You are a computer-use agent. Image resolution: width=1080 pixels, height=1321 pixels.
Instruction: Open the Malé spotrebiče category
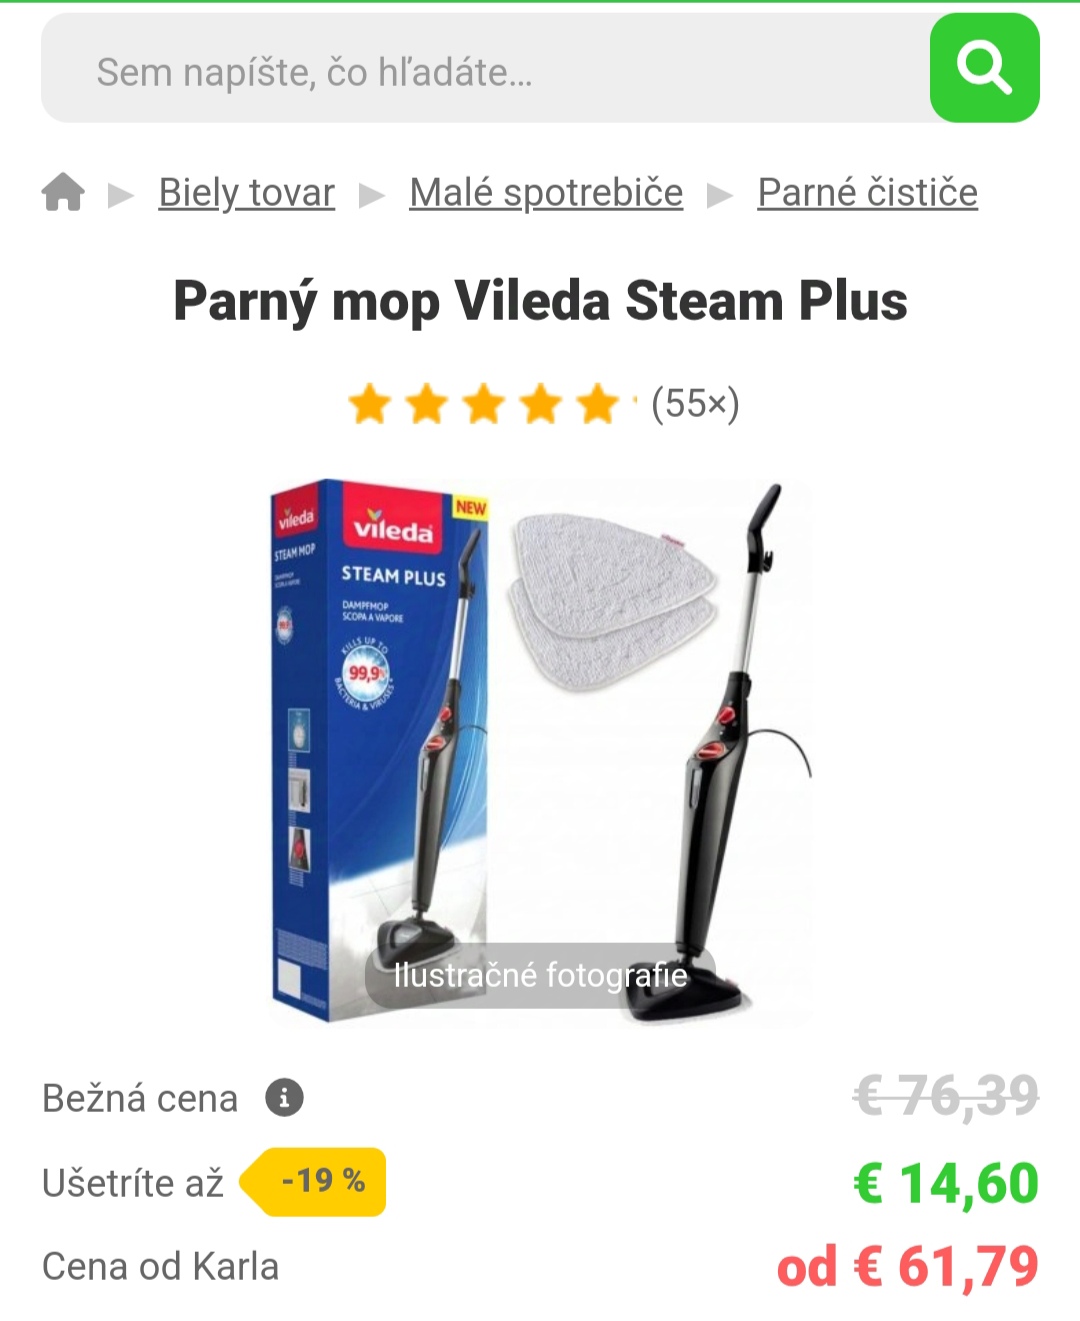(546, 192)
